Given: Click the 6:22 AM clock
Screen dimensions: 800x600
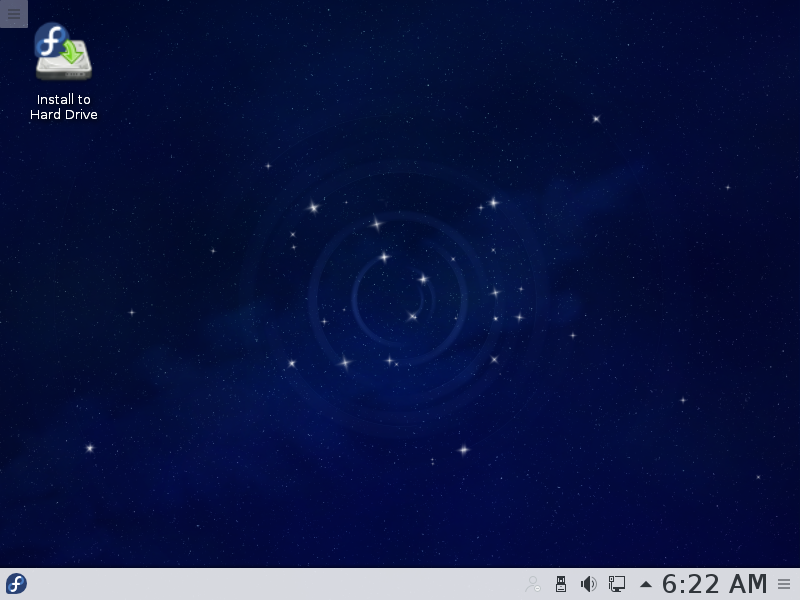Looking at the screenshot, I should tap(714, 584).
